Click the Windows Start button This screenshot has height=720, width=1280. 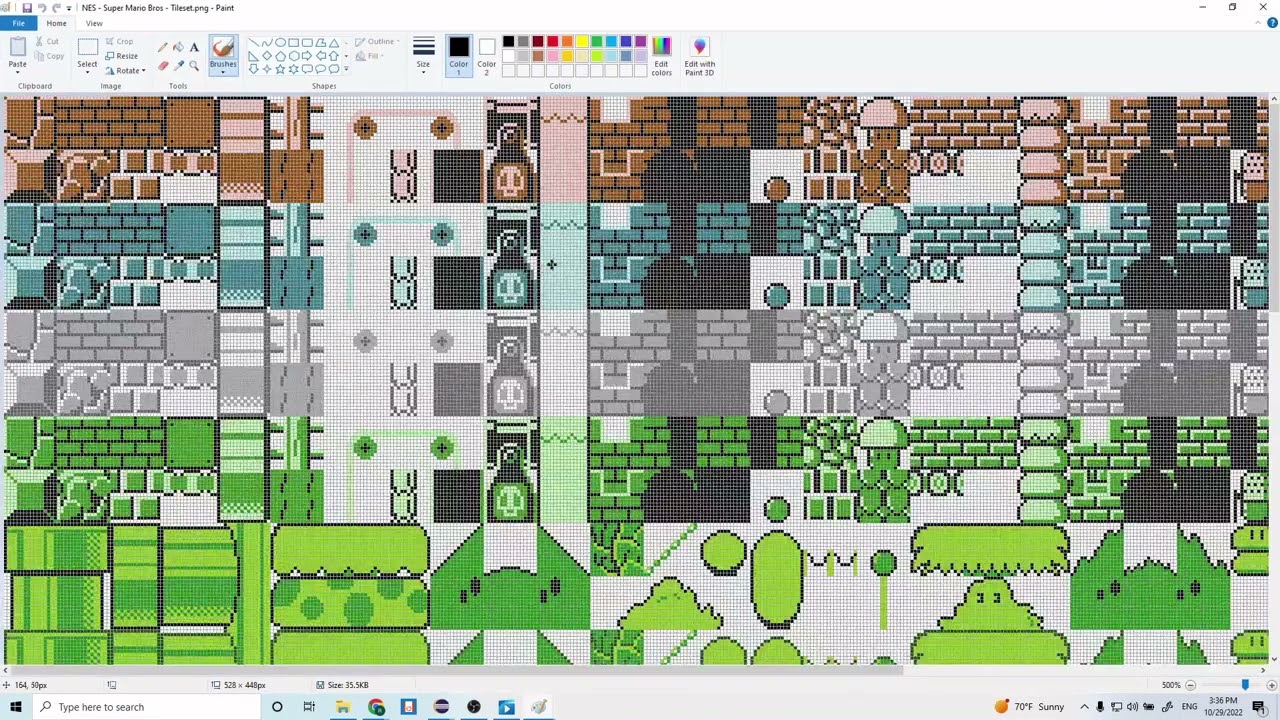click(15, 707)
